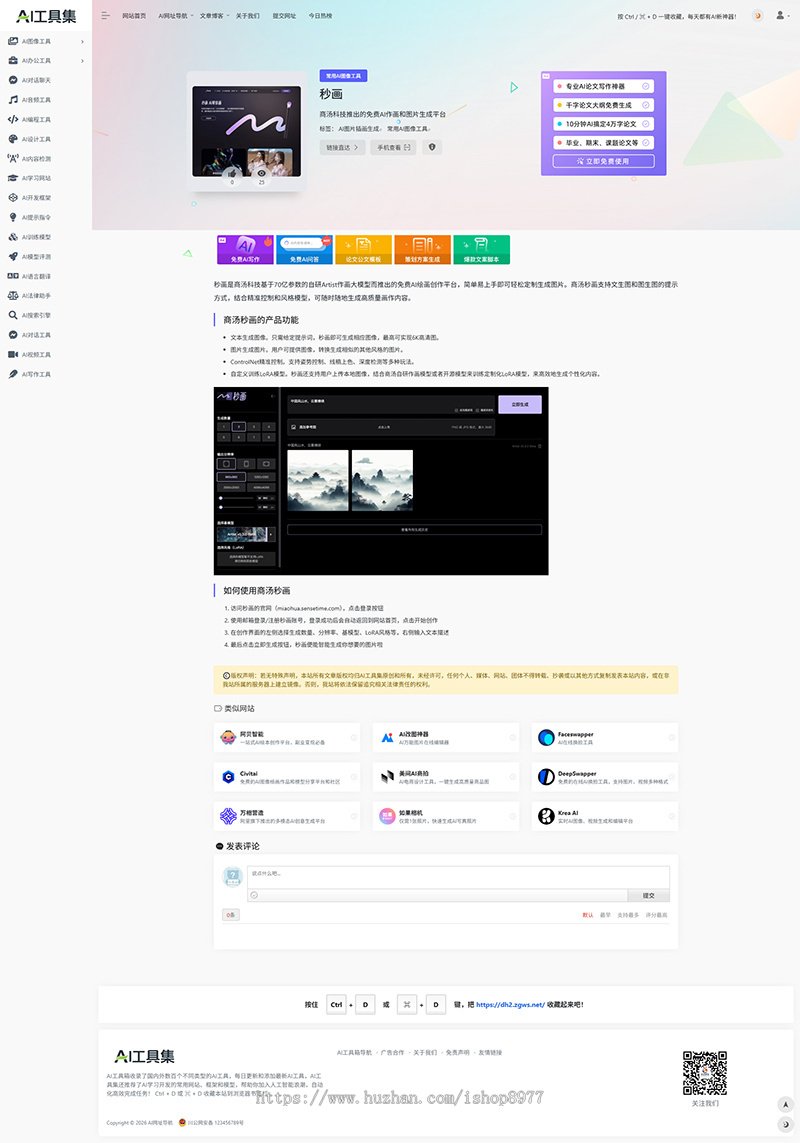Viewport: 800px width, 1143px height.
Task: Select the AI语言翻译 sidebar icon
Action: [12, 276]
